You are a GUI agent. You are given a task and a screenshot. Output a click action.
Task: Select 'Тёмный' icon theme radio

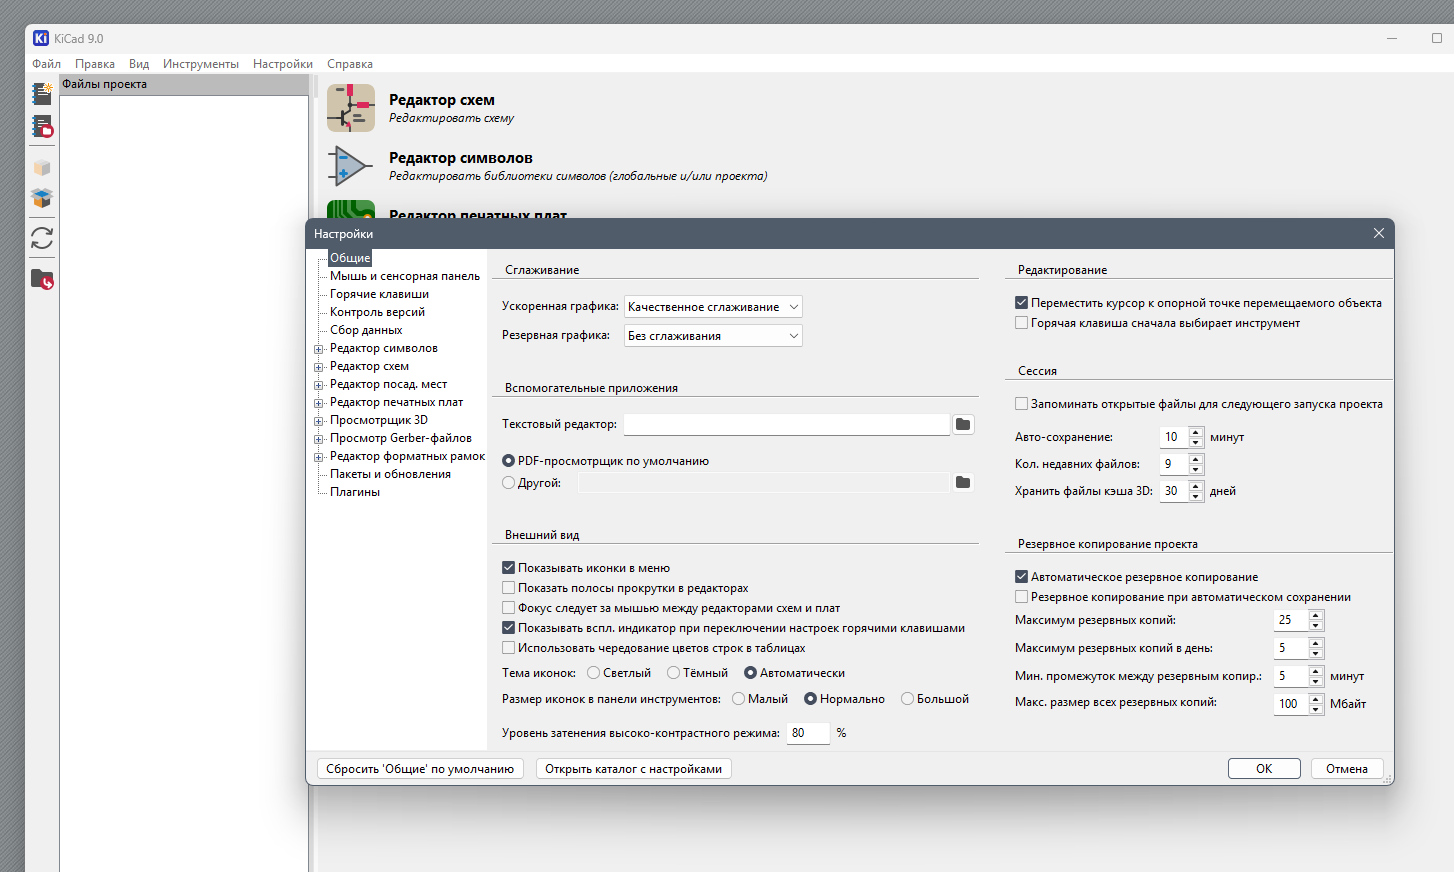pyautogui.click(x=674, y=673)
